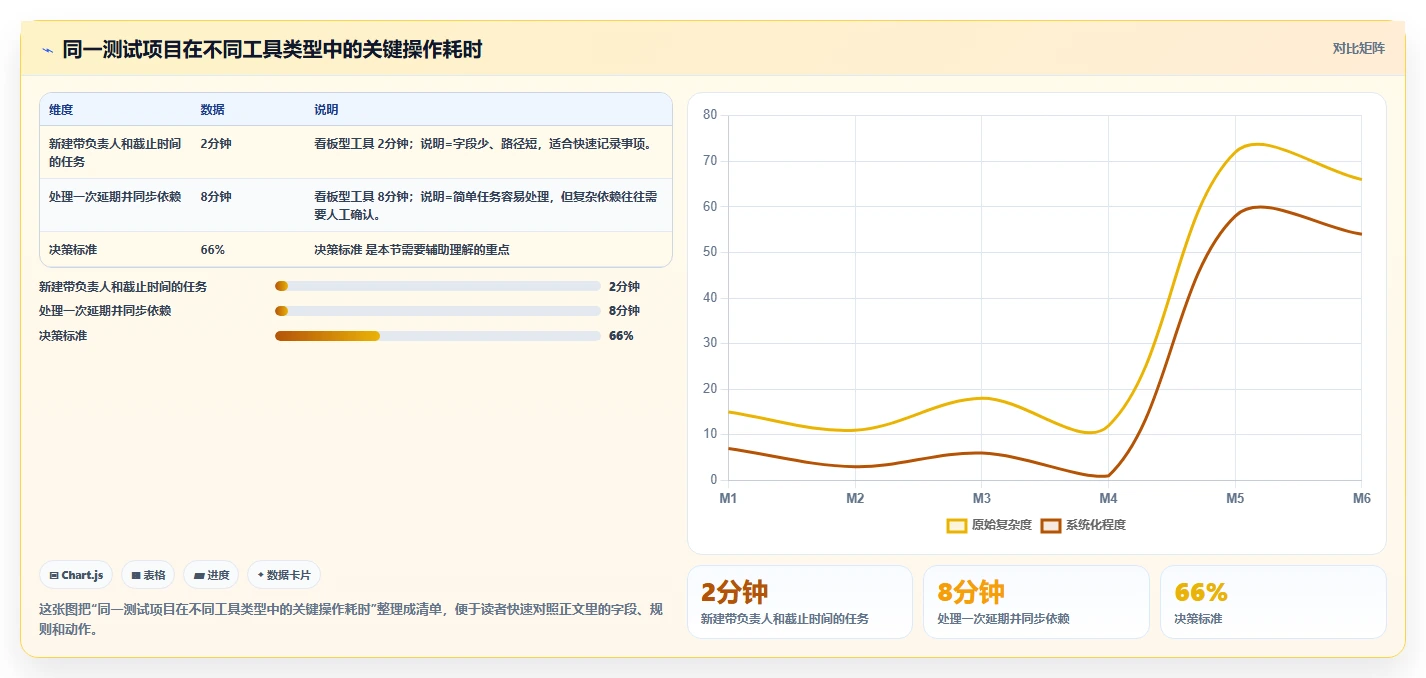Click the 40 y-axis tick label
The height and width of the screenshot is (678, 1426).
click(x=710, y=298)
